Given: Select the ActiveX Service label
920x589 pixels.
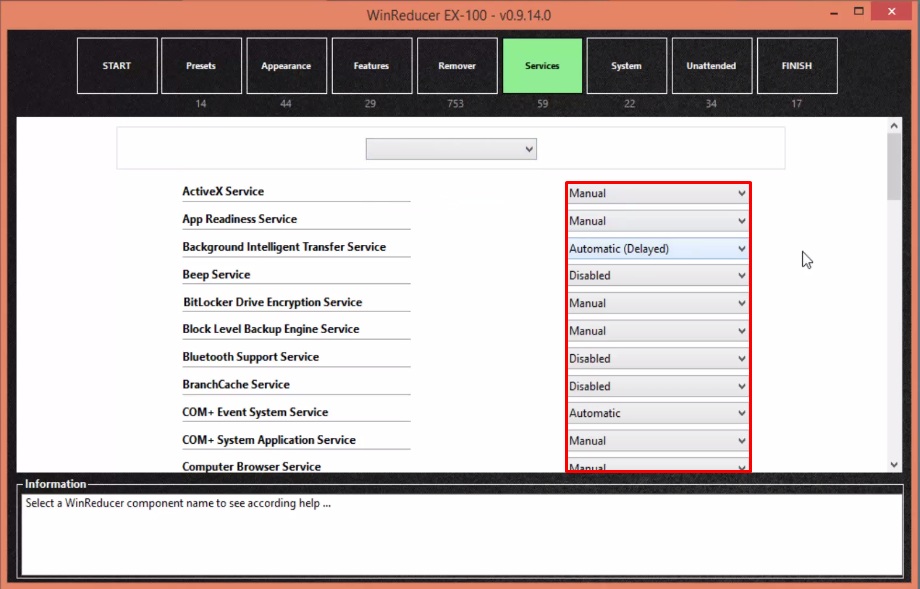Looking at the screenshot, I should pos(223,191).
